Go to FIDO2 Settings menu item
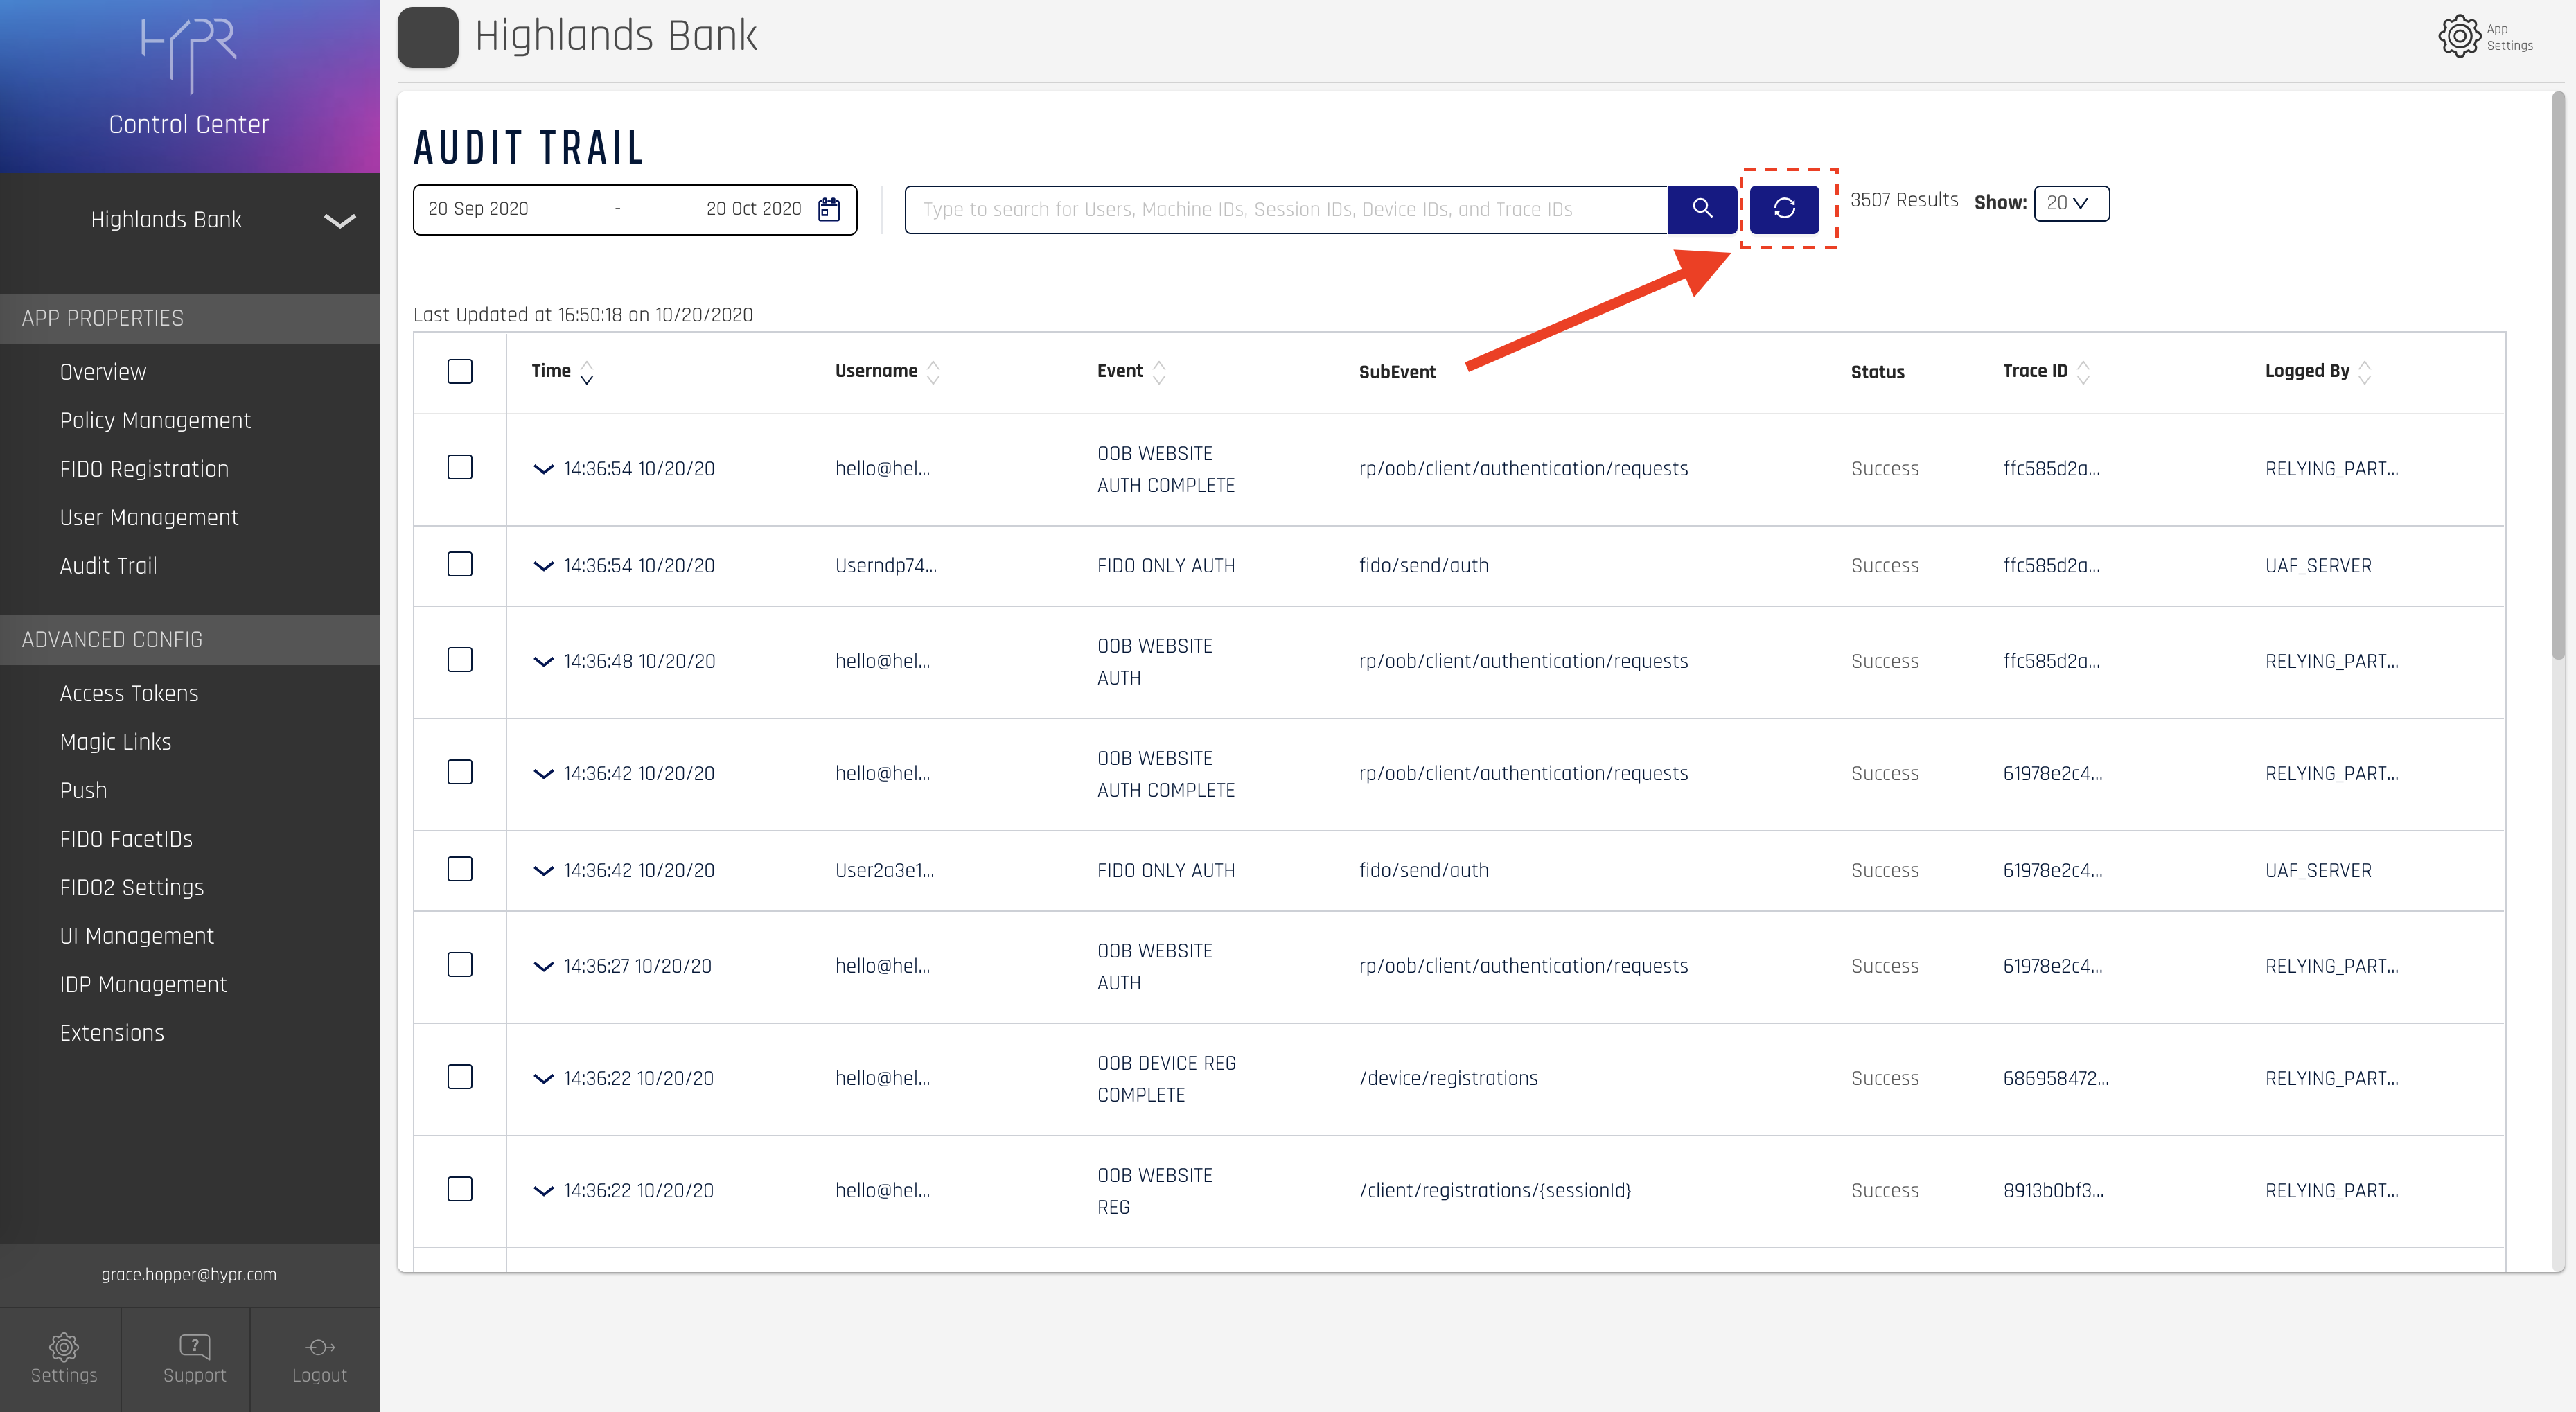2576x1412 pixels. pyautogui.click(x=131, y=887)
